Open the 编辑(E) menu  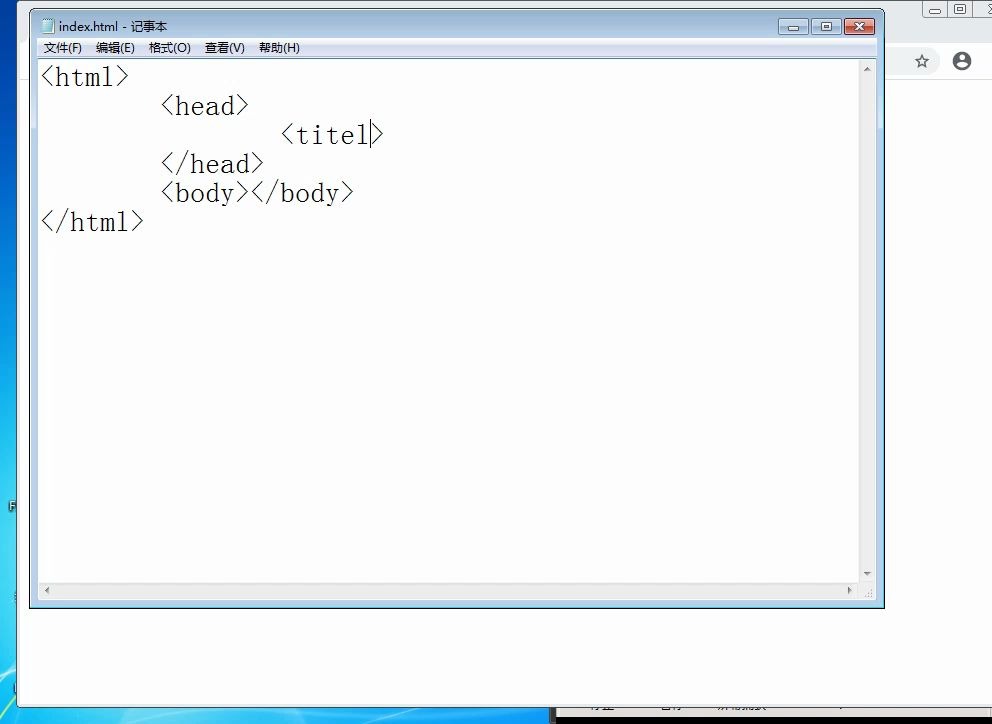click(x=116, y=47)
